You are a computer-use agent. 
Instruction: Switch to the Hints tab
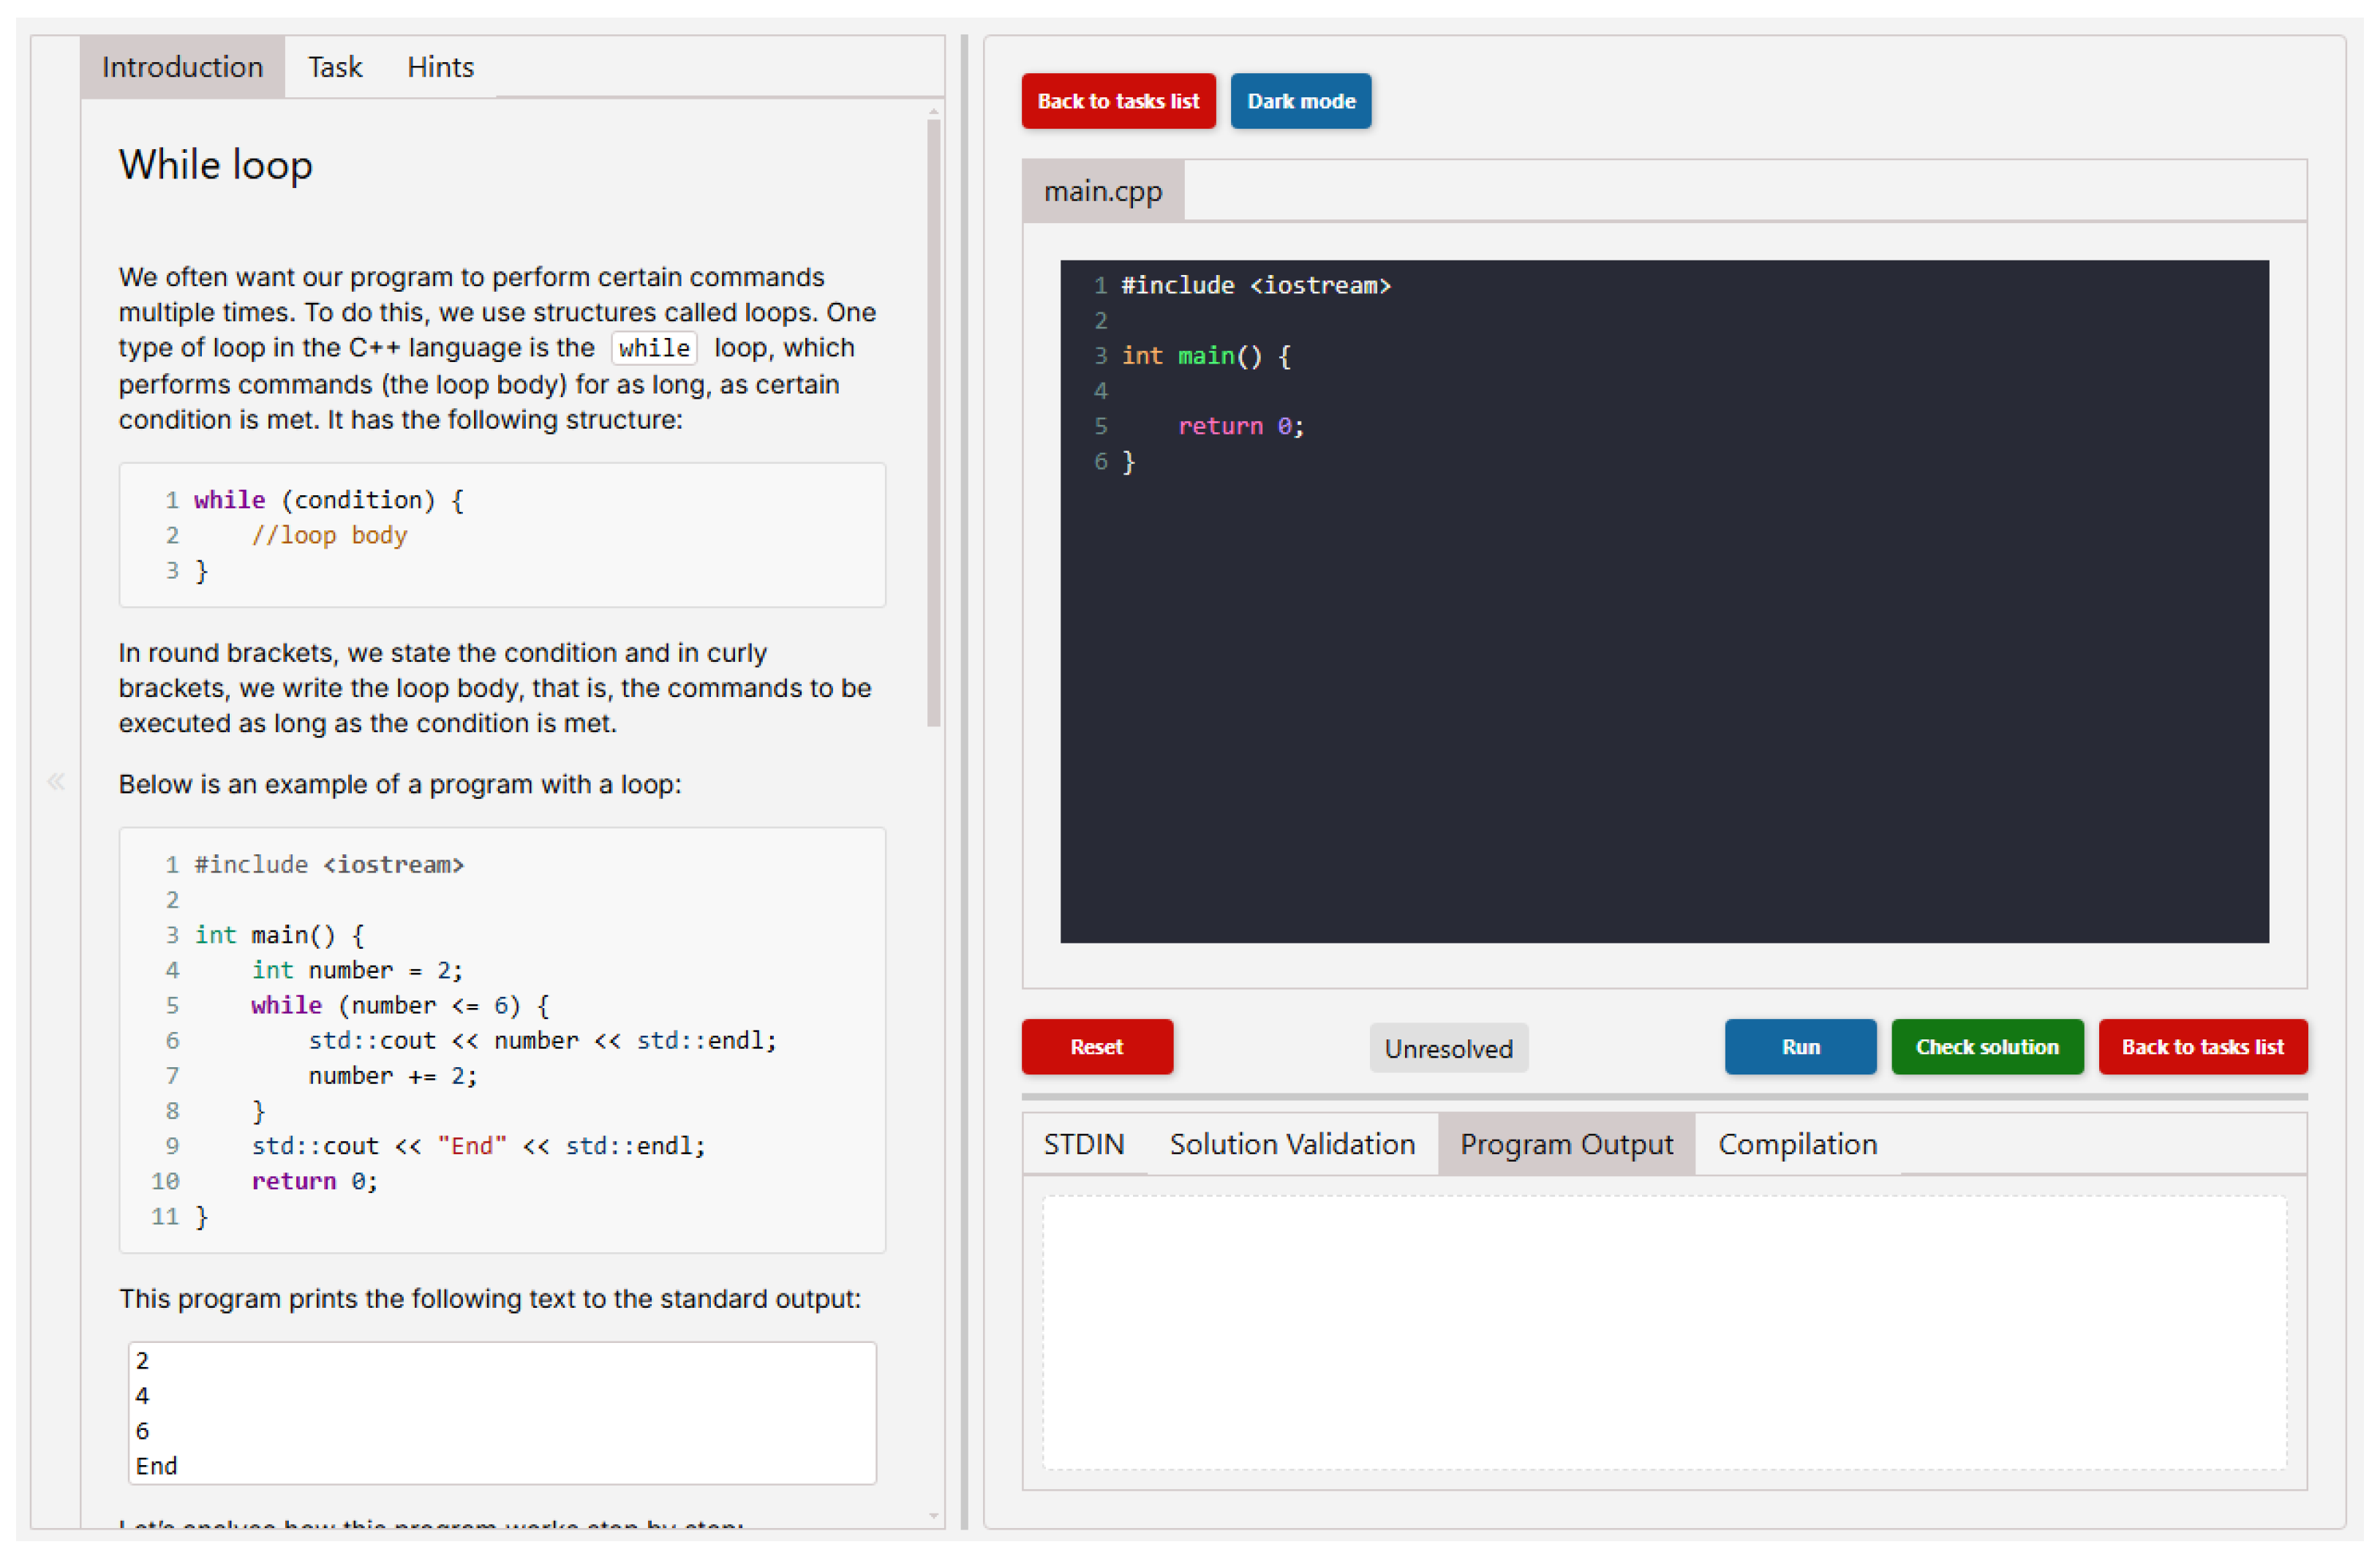coord(440,67)
